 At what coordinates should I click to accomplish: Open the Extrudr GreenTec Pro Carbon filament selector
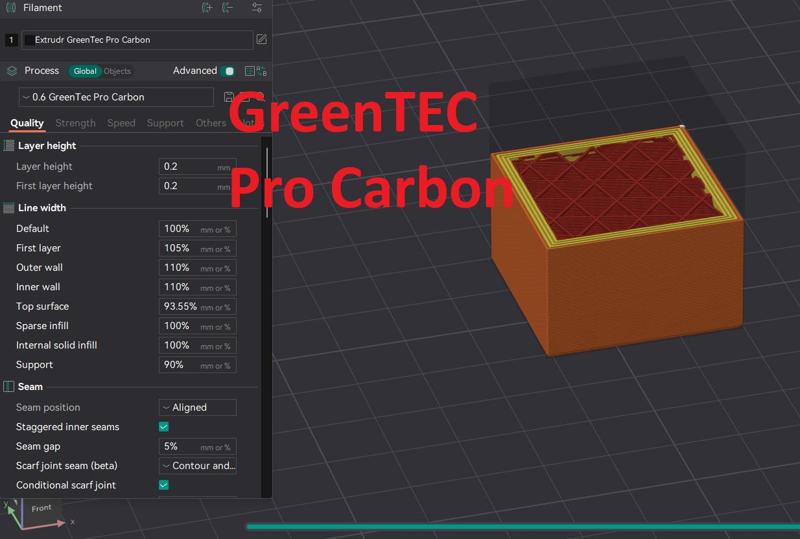(137, 40)
